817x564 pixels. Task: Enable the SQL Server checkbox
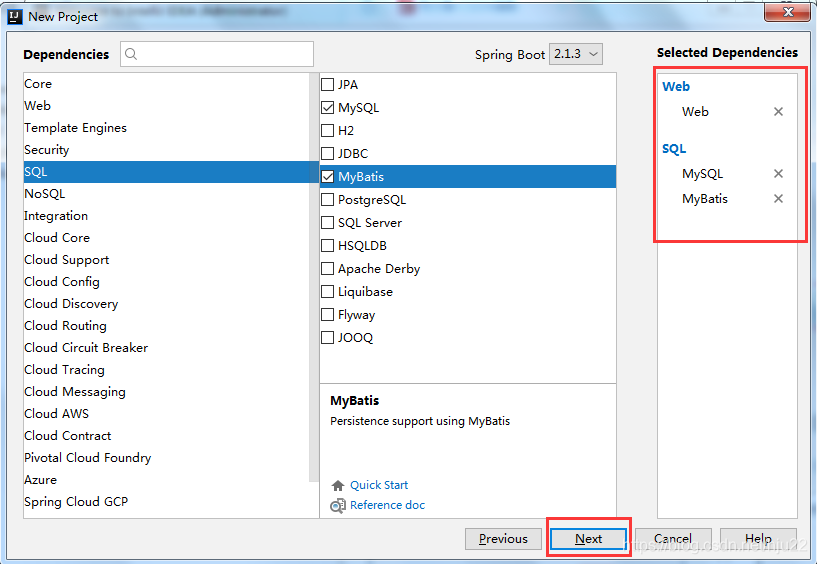(327, 223)
